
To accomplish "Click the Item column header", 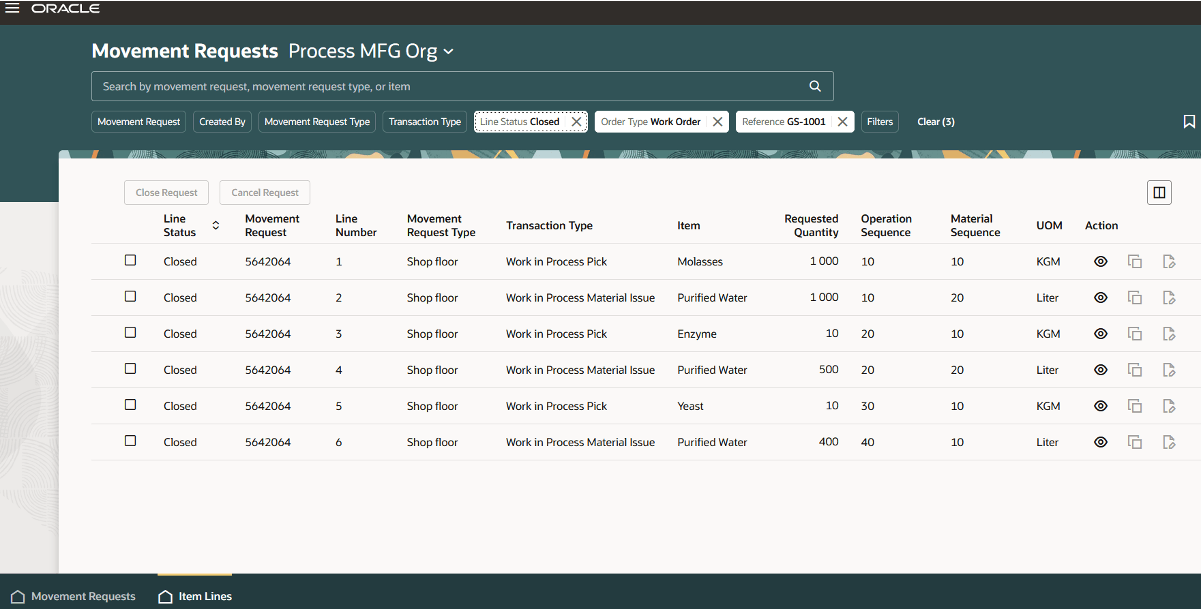I will click(x=689, y=226).
